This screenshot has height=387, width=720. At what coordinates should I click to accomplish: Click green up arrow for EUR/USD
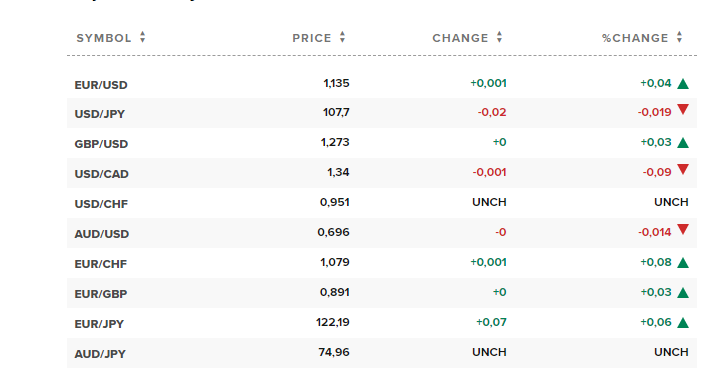[x=683, y=84]
